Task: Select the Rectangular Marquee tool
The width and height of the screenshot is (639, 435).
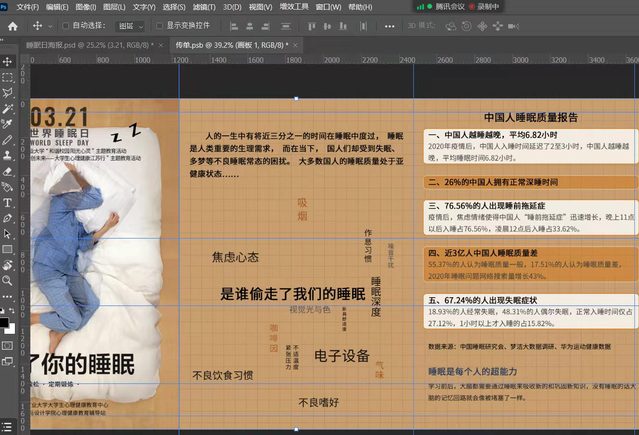Action: pyautogui.click(x=7, y=77)
